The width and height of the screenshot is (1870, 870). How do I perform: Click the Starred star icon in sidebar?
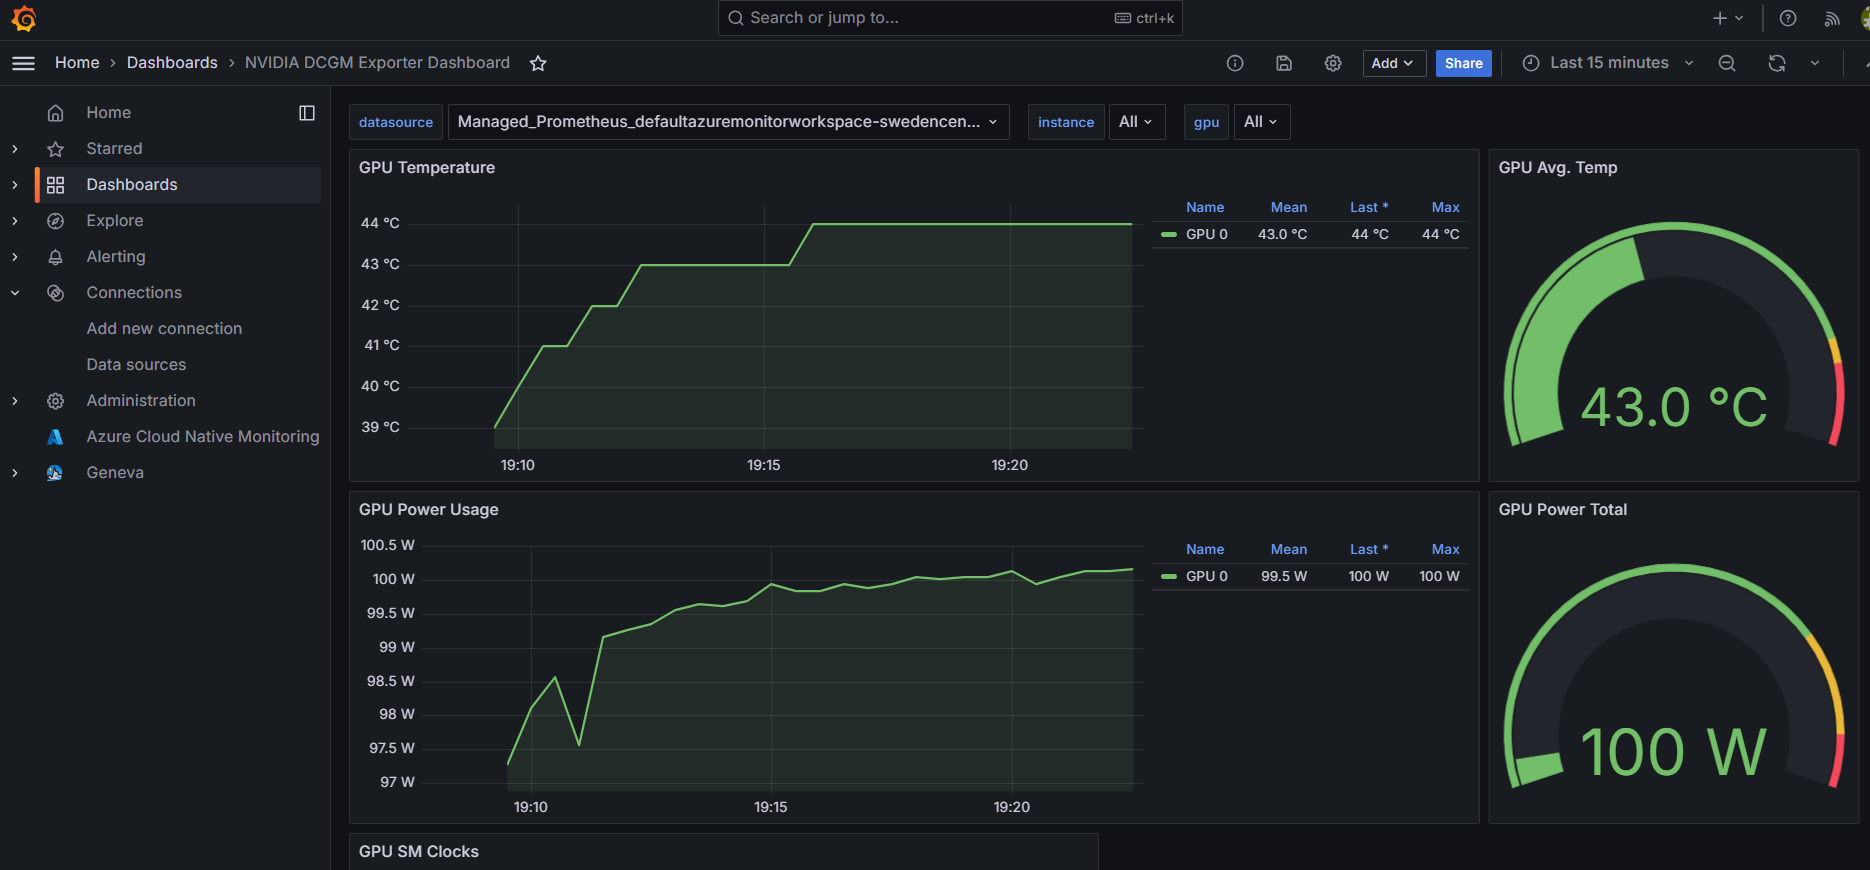click(56, 149)
